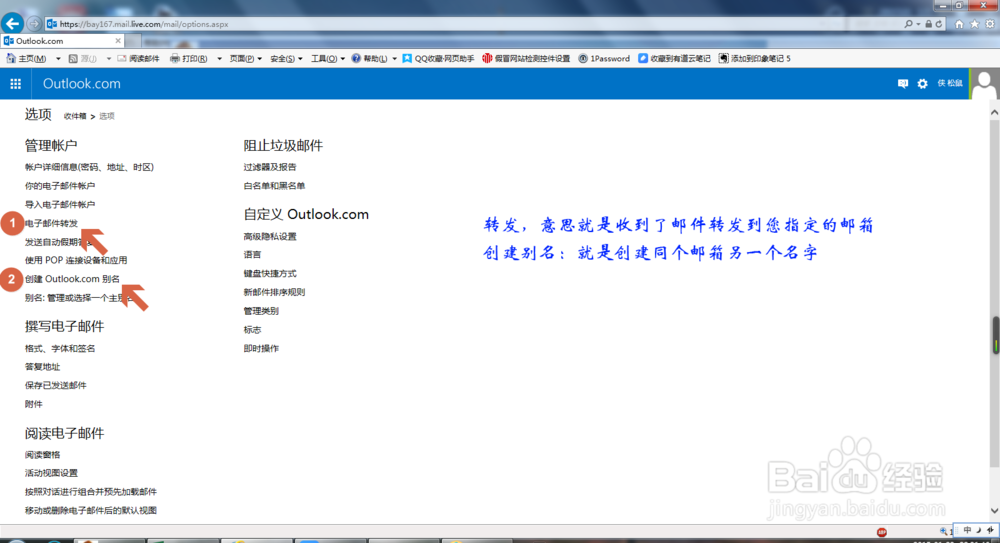This screenshot has height=543, width=1000.
Task: Open the Outlook settings gear icon
Action: point(922,84)
